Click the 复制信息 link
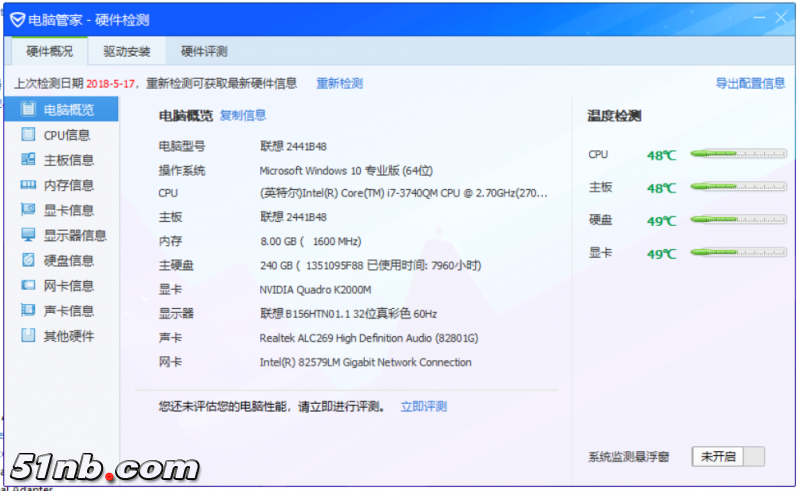800x491 pixels. [x=243, y=115]
